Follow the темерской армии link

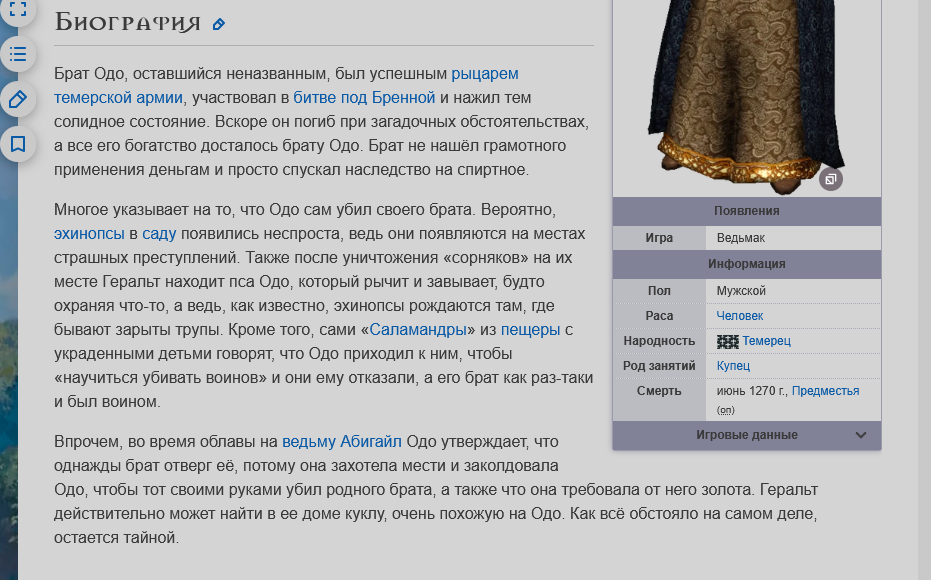point(118,98)
